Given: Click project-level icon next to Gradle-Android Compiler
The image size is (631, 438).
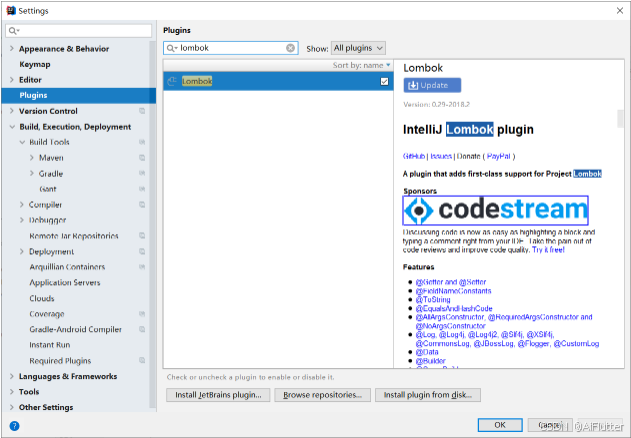Looking at the screenshot, I should pos(142,329).
